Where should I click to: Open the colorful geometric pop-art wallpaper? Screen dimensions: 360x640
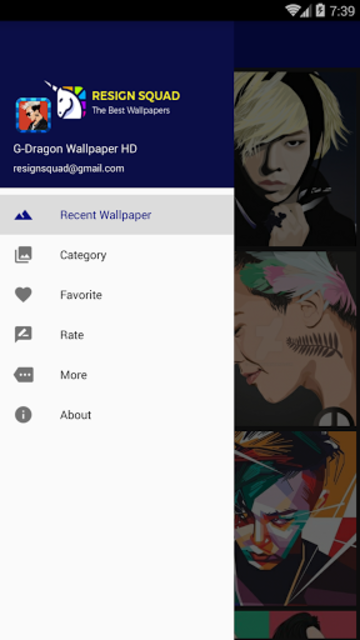tap(296, 518)
